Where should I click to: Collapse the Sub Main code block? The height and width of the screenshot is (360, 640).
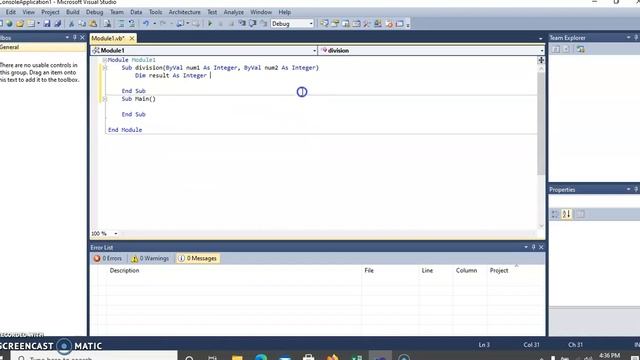tap(105, 99)
